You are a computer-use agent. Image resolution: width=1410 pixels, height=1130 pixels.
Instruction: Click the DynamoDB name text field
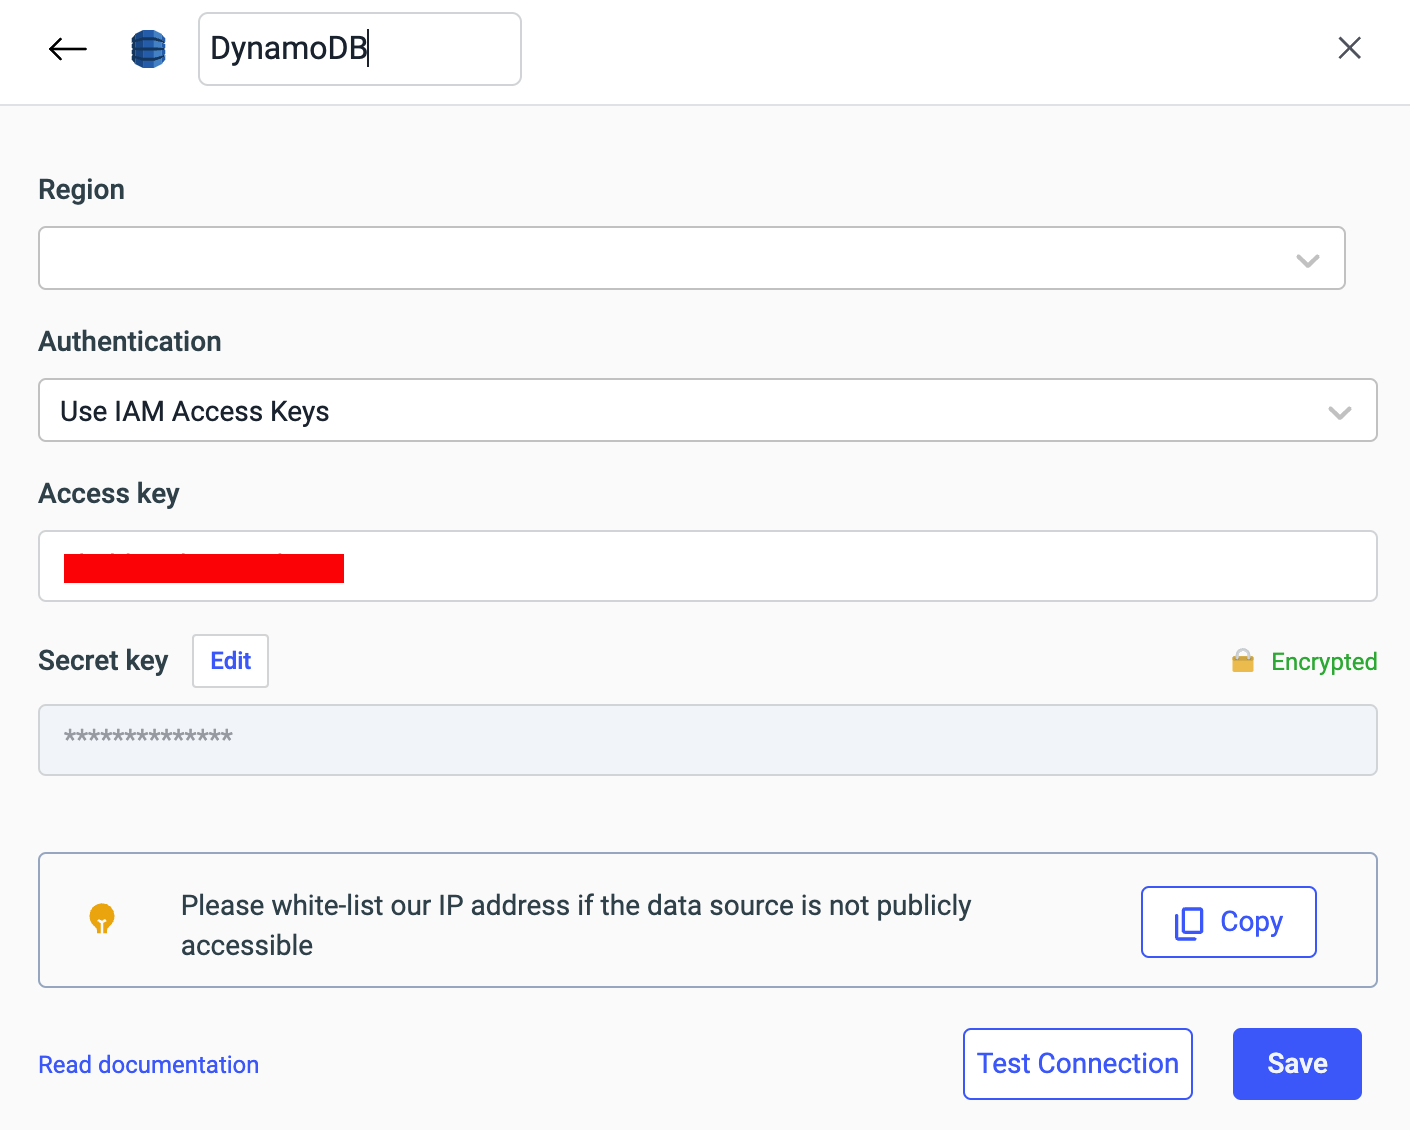click(359, 49)
